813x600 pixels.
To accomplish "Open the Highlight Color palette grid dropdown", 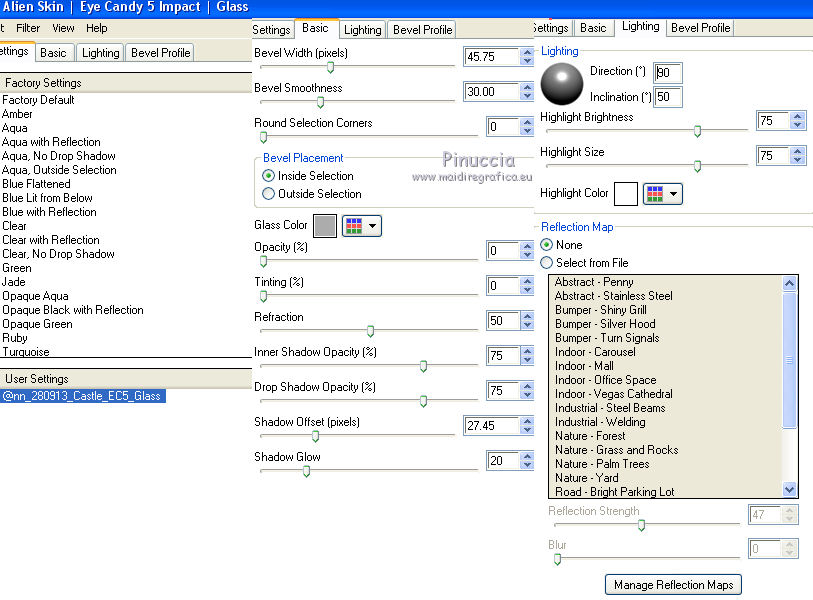I will (x=663, y=194).
